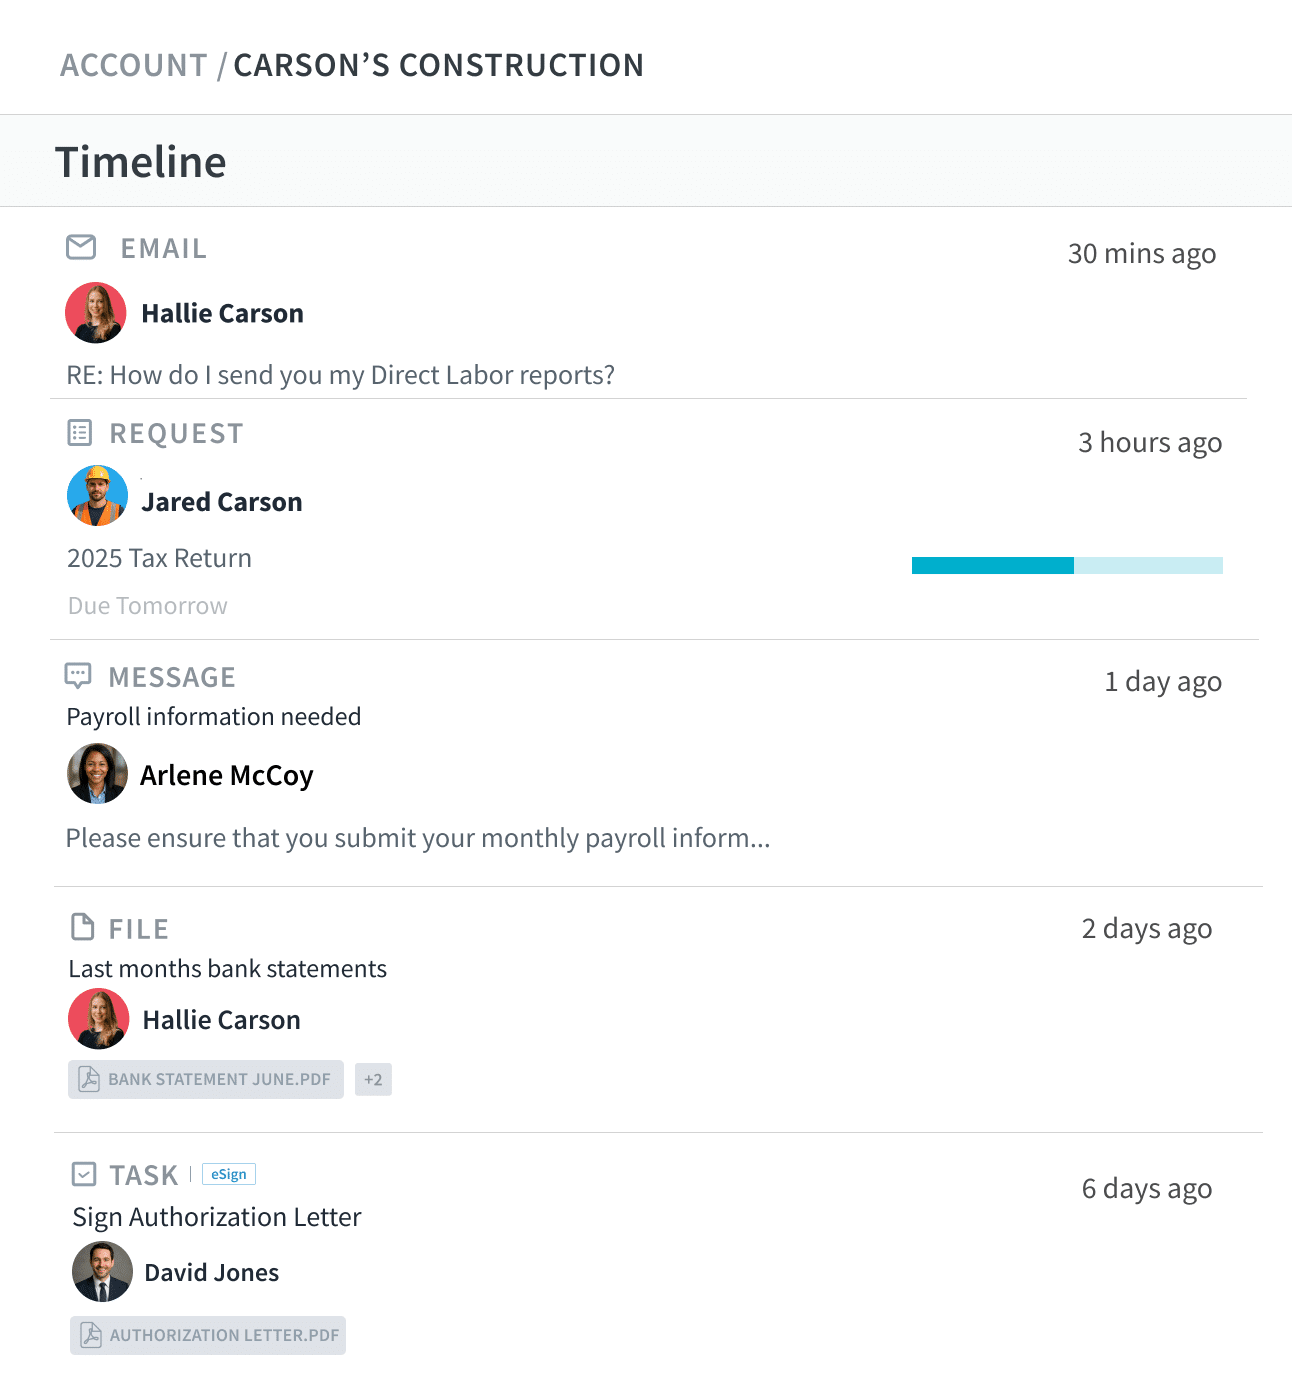Click the envelope icon beside EMAIL label
Viewport: 1292px width, 1381px height.
[x=81, y=247]
